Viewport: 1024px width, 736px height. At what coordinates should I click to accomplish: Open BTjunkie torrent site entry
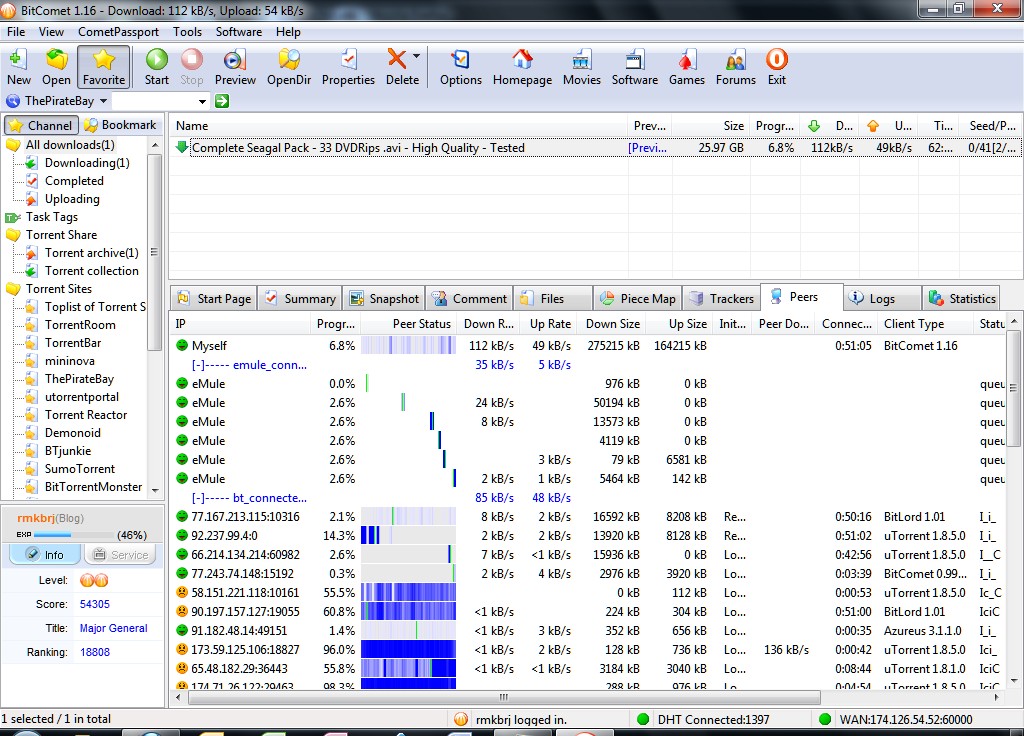68,451
